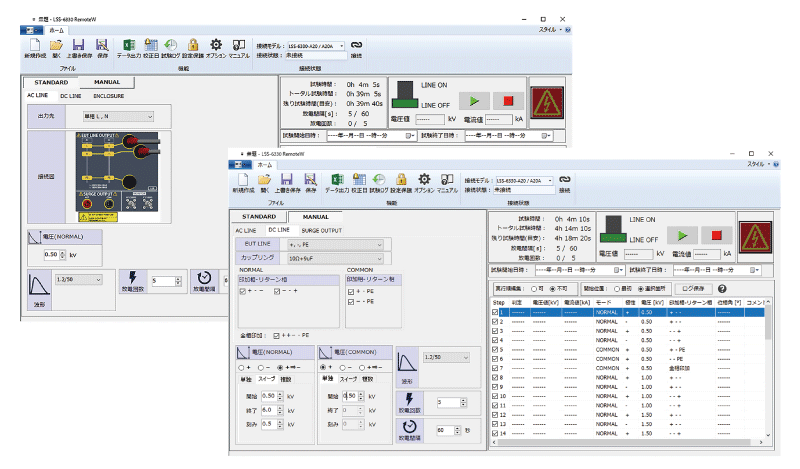Click connect (接続) chain icon in front window
The height and width of the screenshot is (469, 800).
coord(564,180)
